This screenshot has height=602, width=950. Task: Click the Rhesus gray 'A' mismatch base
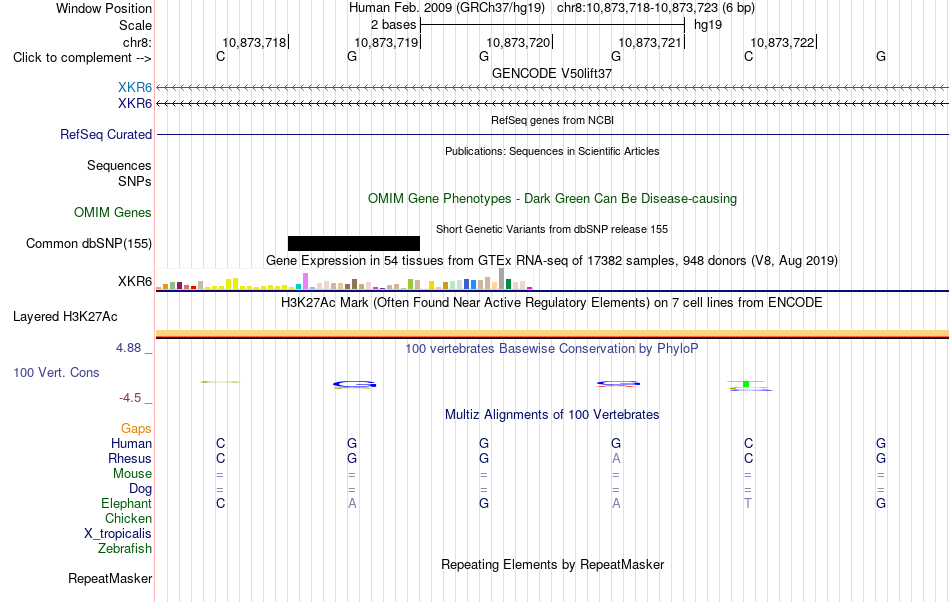pos(616,458)
